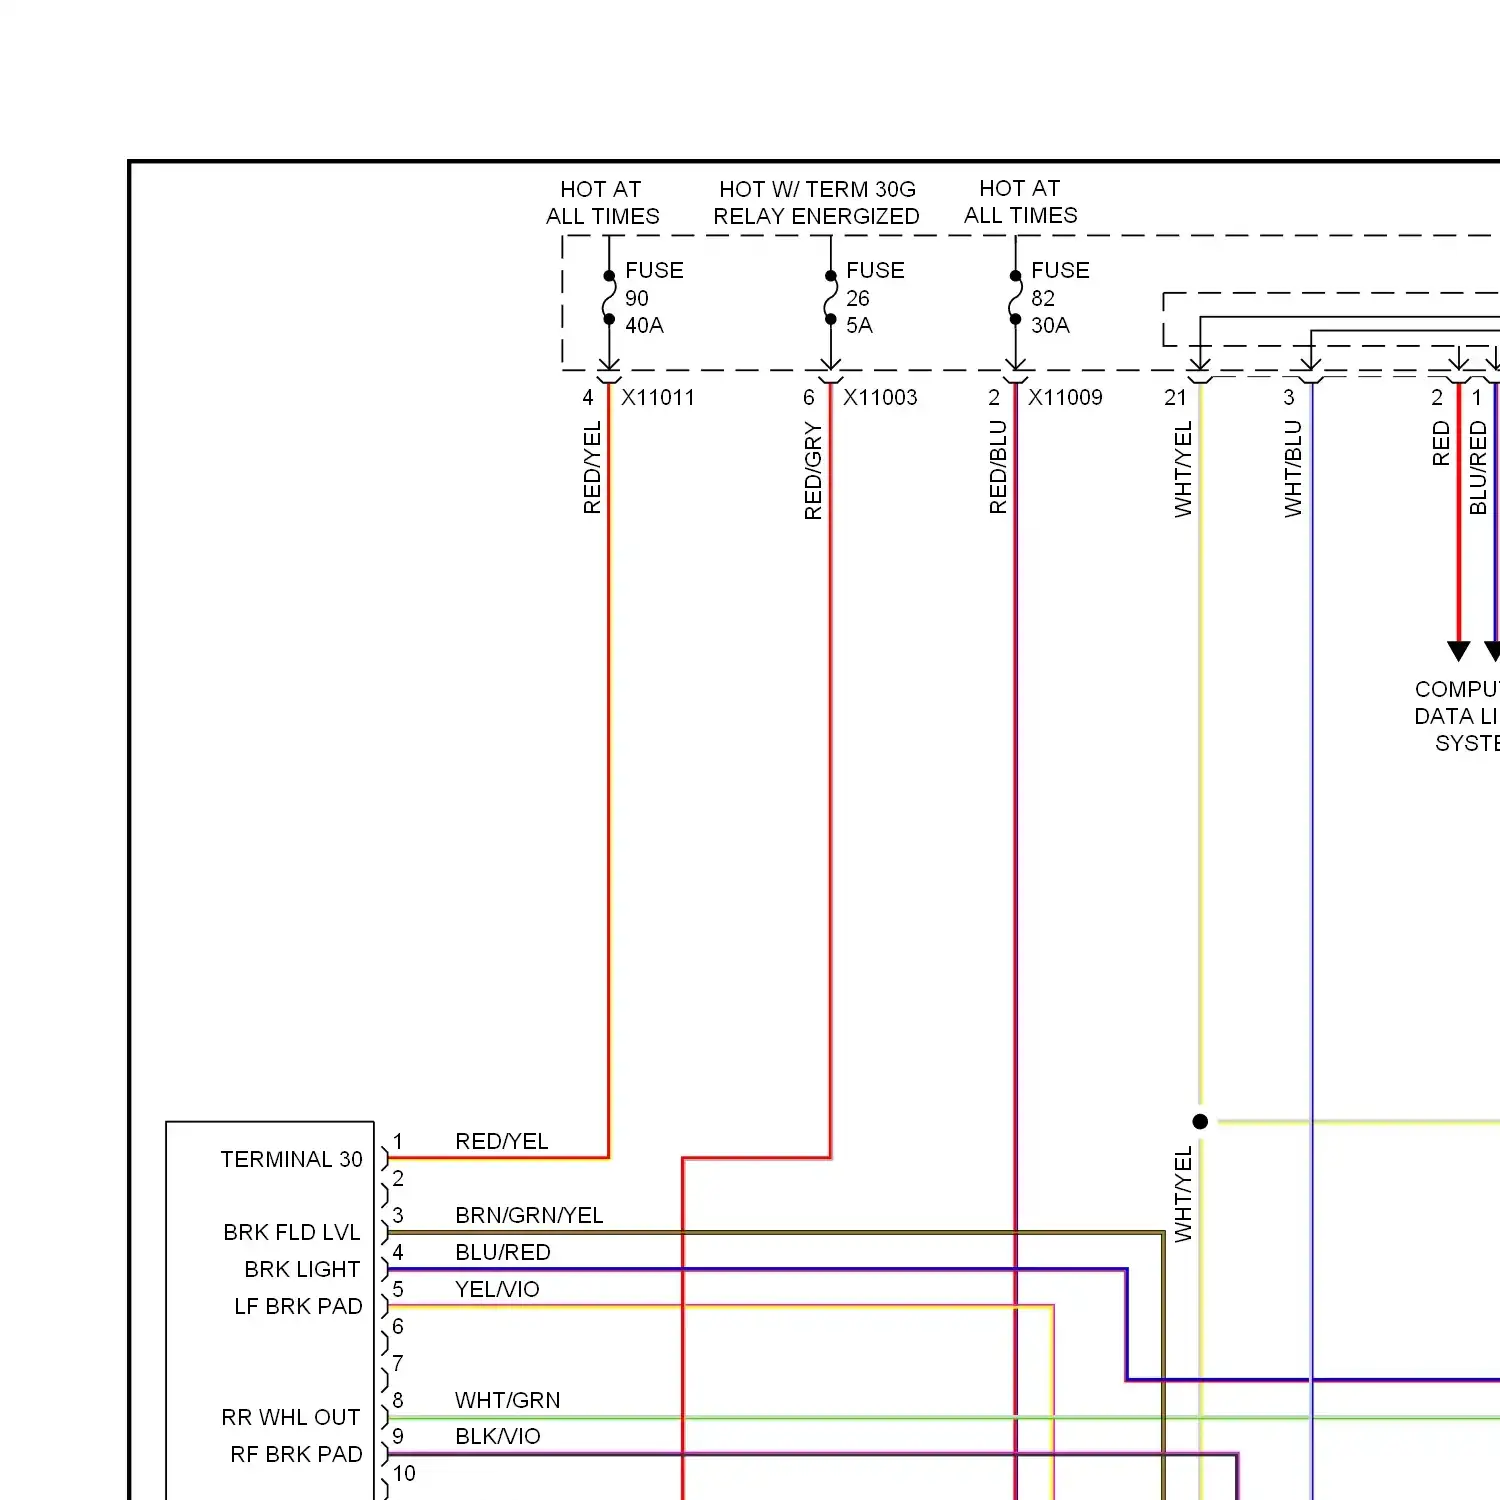The width and height of the screenshot is (1500, 1500).
Task: Click the arrowhead ending the RED wire
Action: tap(1459, 651)
